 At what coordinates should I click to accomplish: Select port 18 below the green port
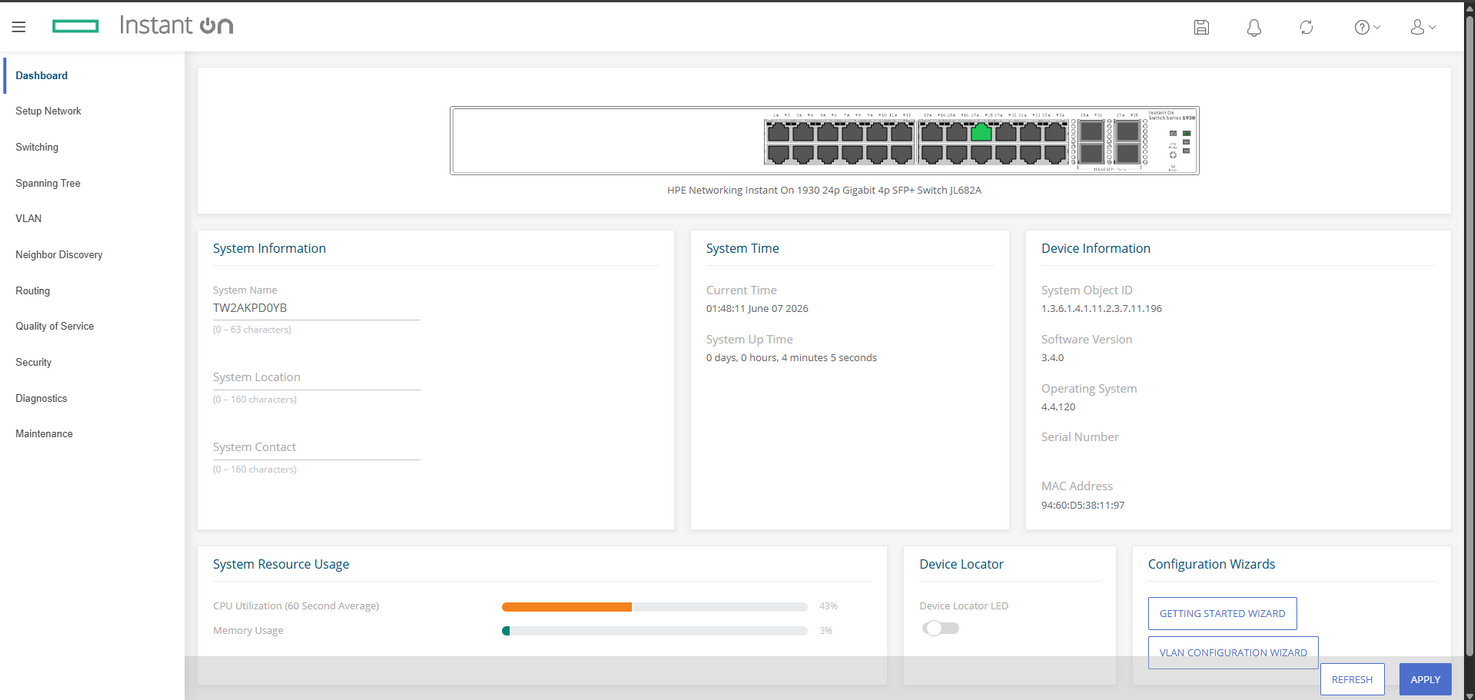(981, 154)
